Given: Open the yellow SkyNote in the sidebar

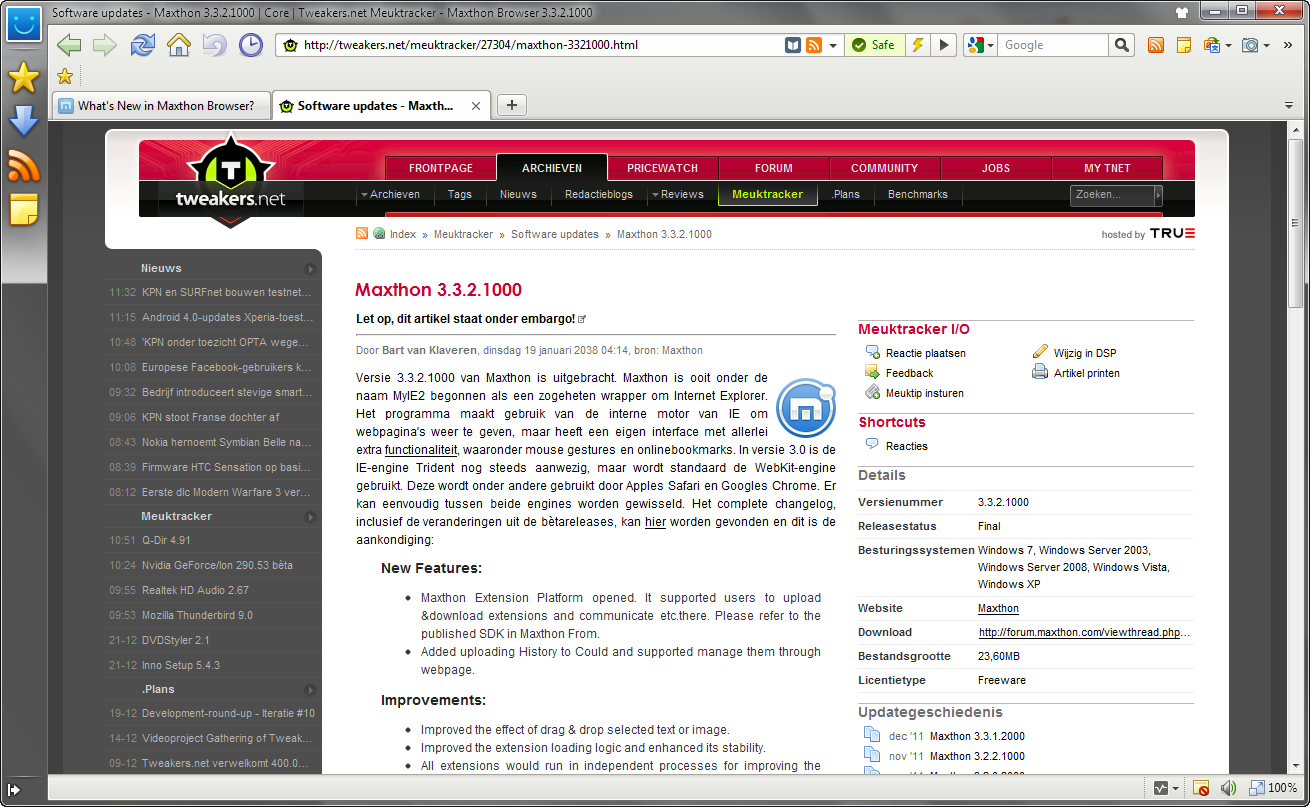Looking at the screenshot, I should point(23,209).
